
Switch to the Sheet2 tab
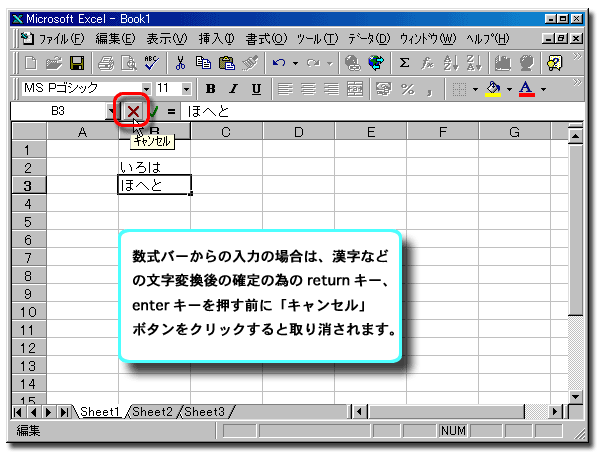coord(152,412)
